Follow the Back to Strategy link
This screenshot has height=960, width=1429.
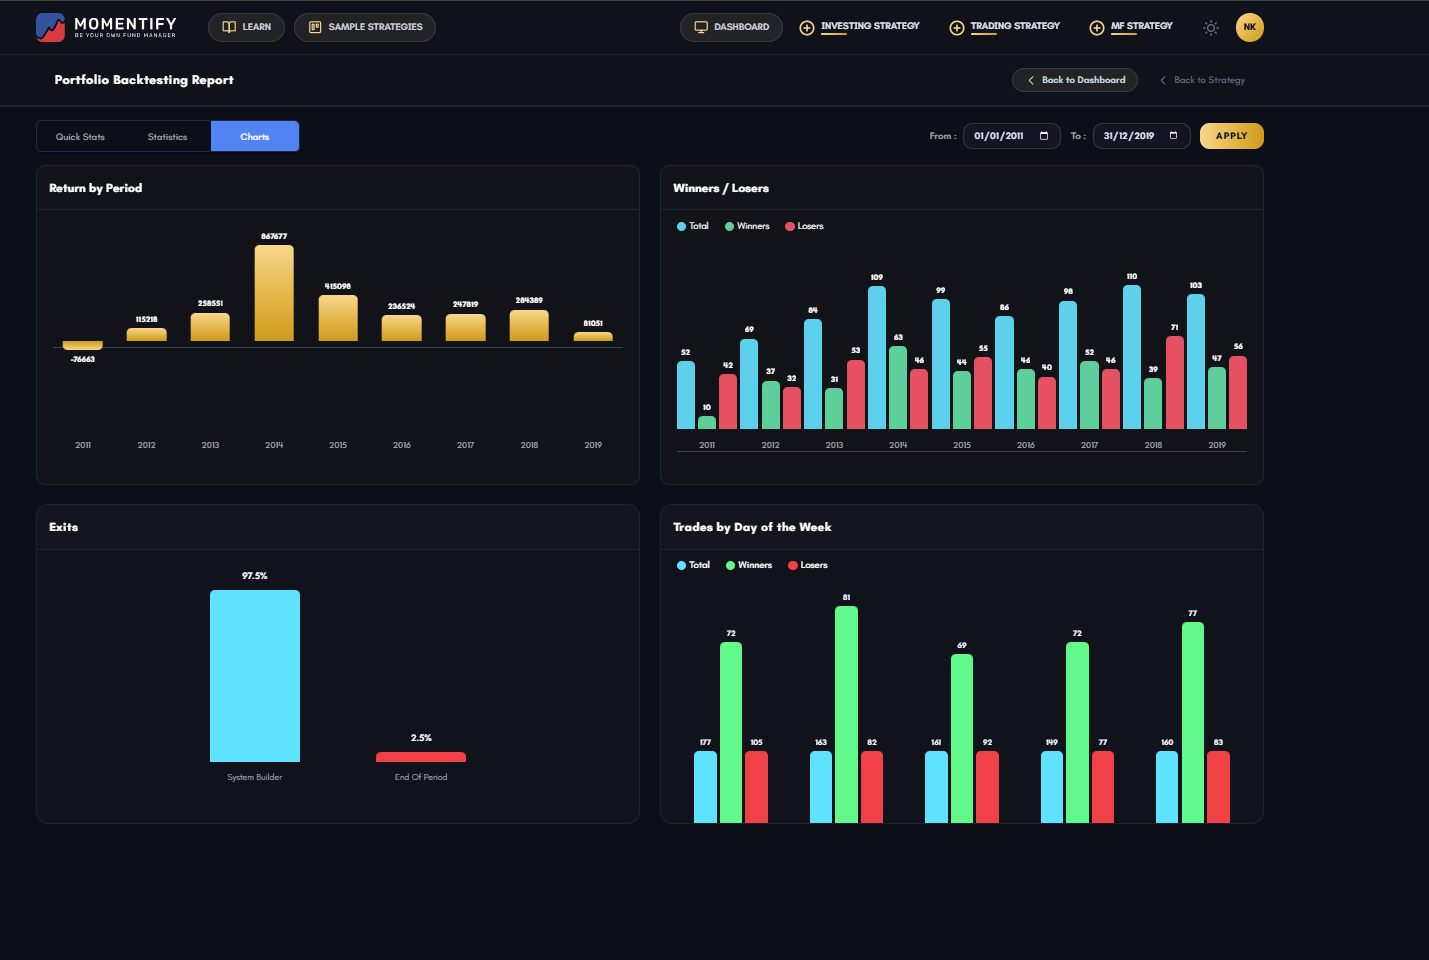pos(1202,80)
